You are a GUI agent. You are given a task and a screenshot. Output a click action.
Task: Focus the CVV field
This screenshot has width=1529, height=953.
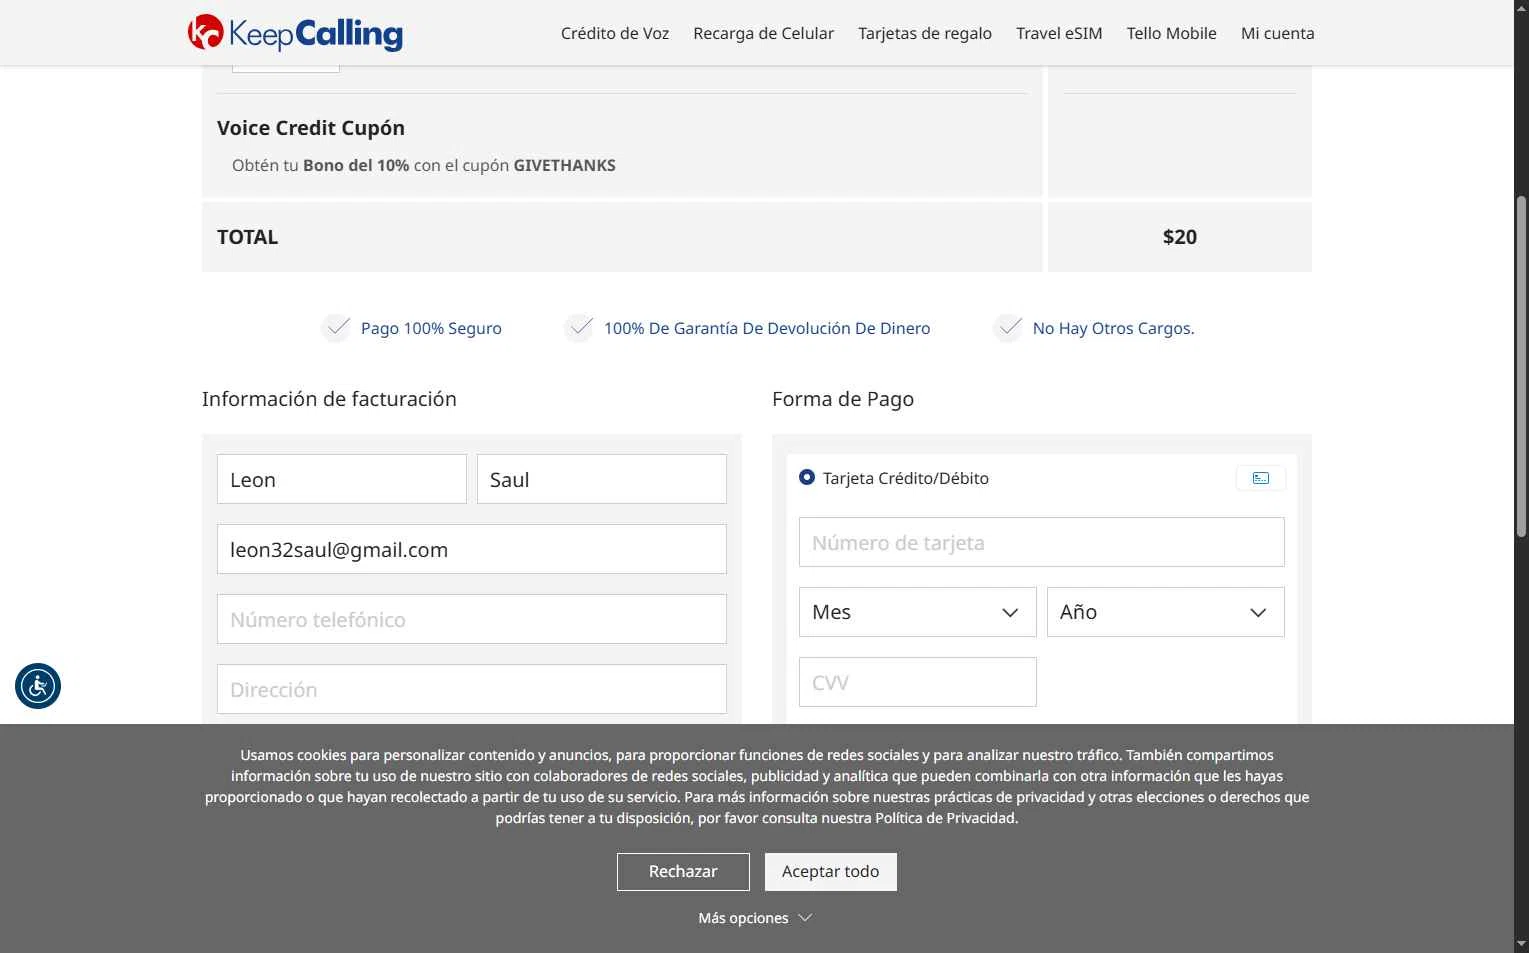(918, 682)
